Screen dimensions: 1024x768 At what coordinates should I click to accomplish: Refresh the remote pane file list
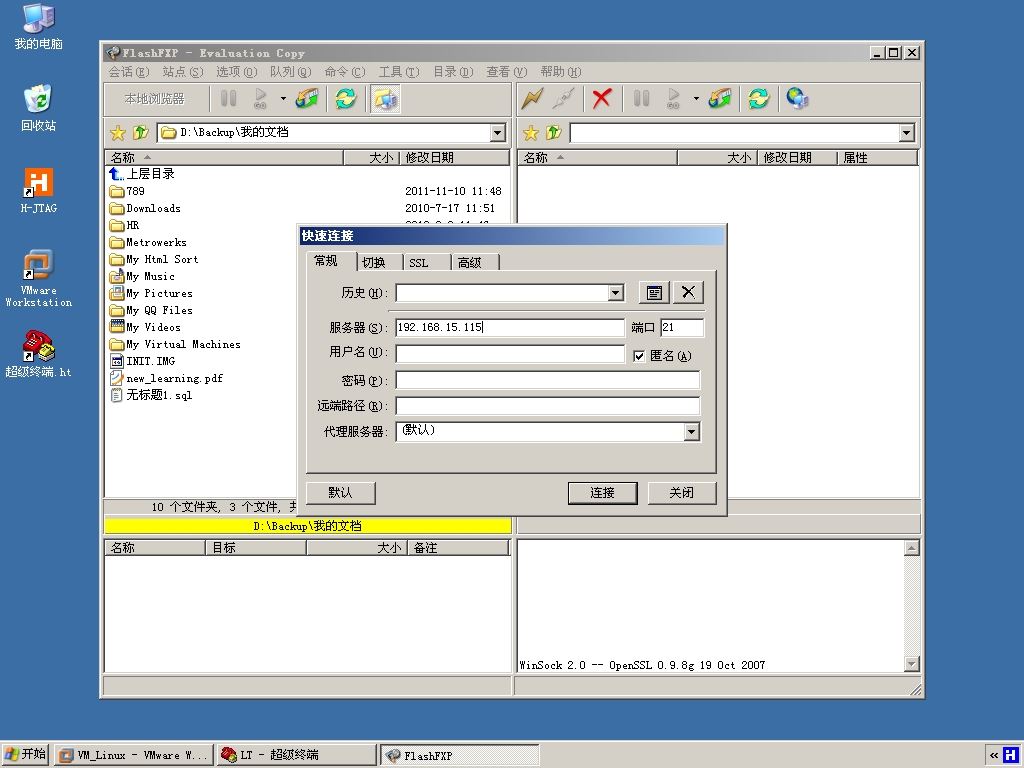pos(758,99)
